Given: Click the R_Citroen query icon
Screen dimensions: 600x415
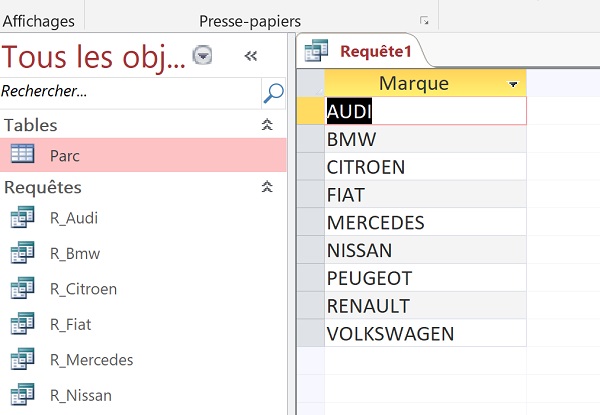Looking at the screenshot, I should click(x=23, y=288).
